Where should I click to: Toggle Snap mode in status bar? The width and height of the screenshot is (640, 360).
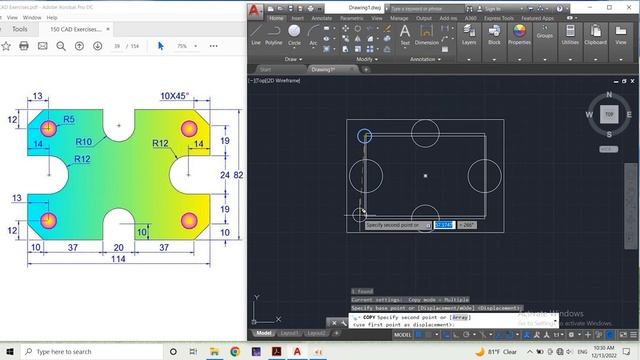click(428, 335)
